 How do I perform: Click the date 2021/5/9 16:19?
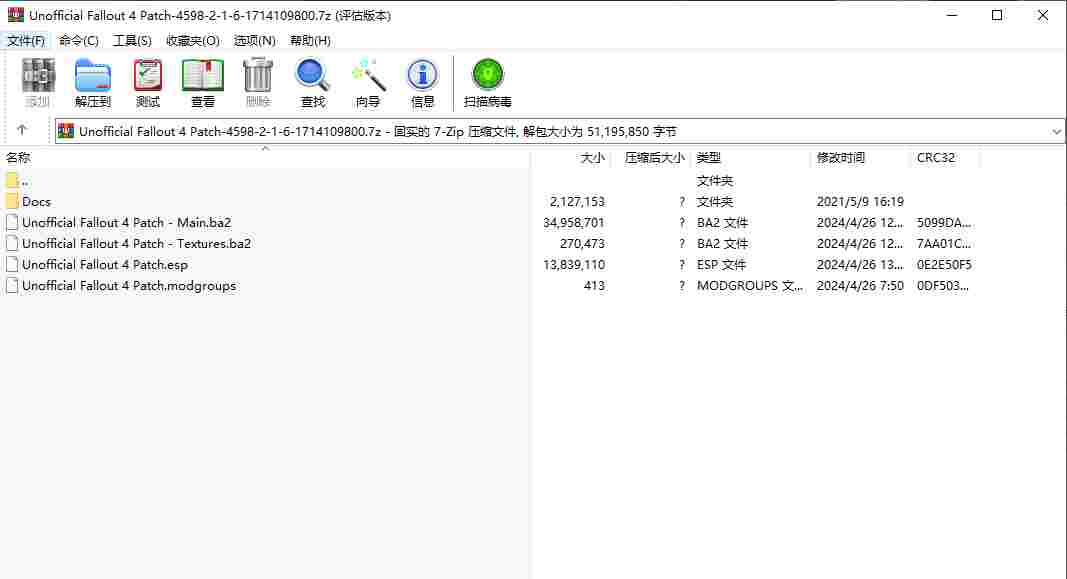(860, 201)
